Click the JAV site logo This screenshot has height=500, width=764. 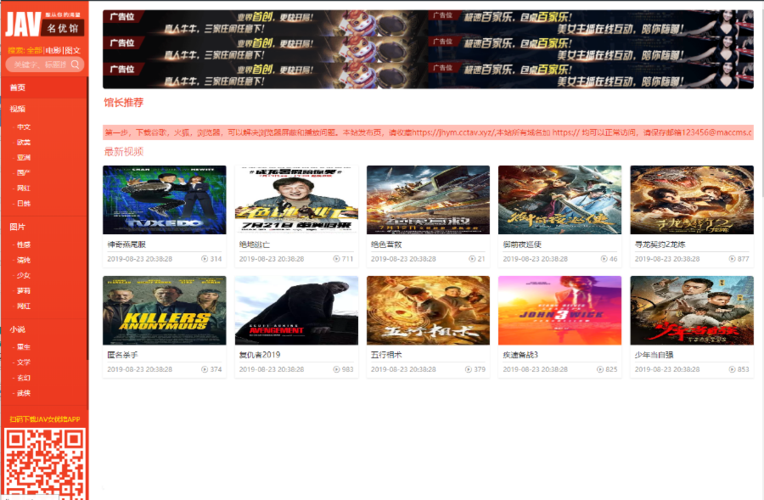pos(44,23)
